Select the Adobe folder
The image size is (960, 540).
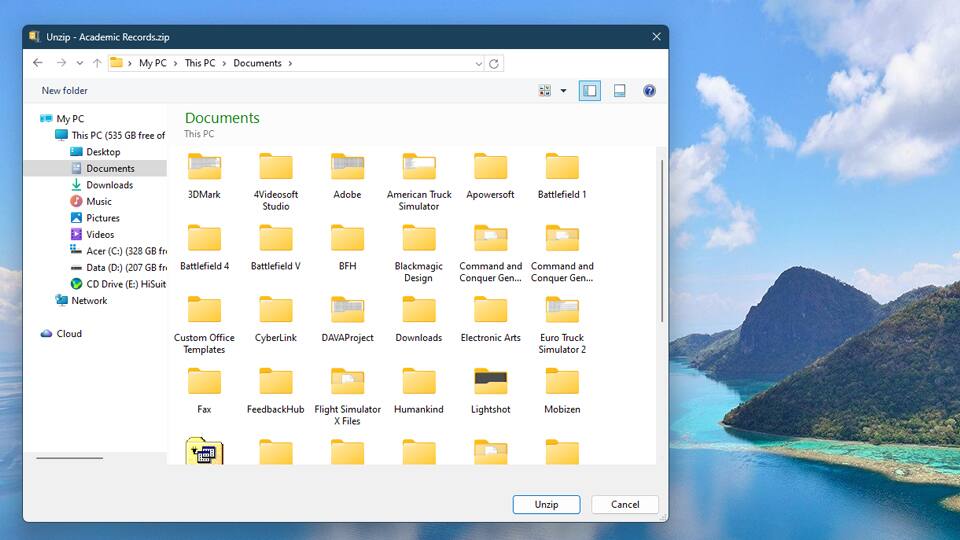pyautogui.click(x=347, y=176)
